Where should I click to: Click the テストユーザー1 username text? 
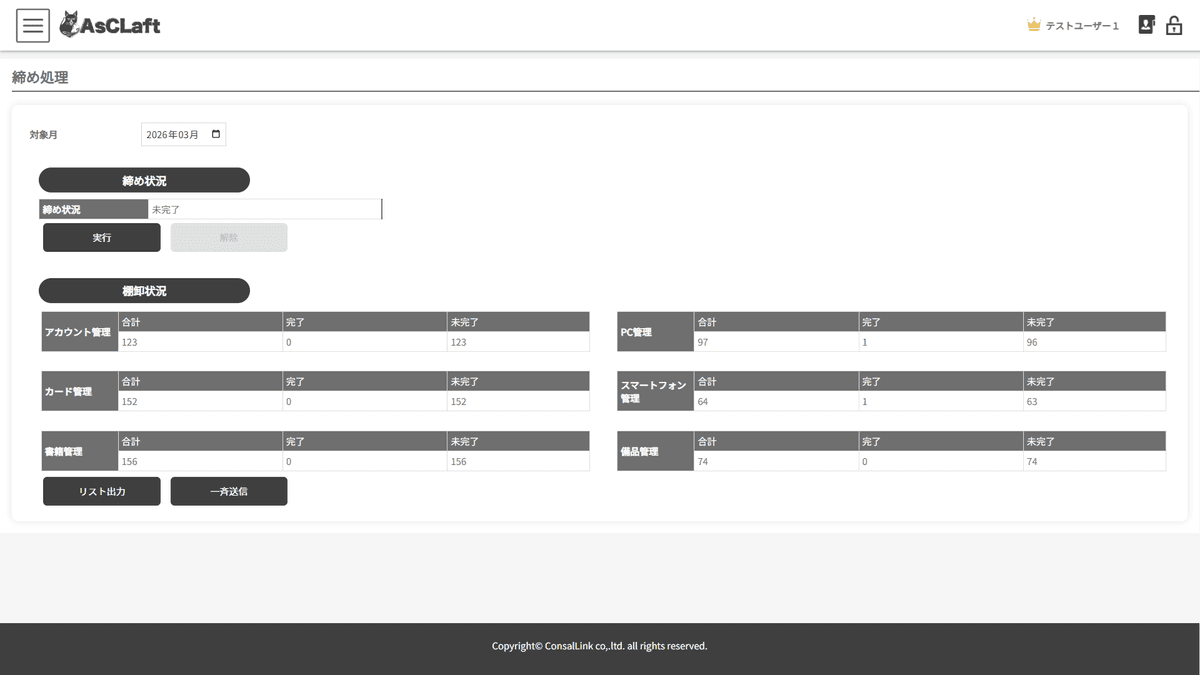click(x=1082, y=26)
